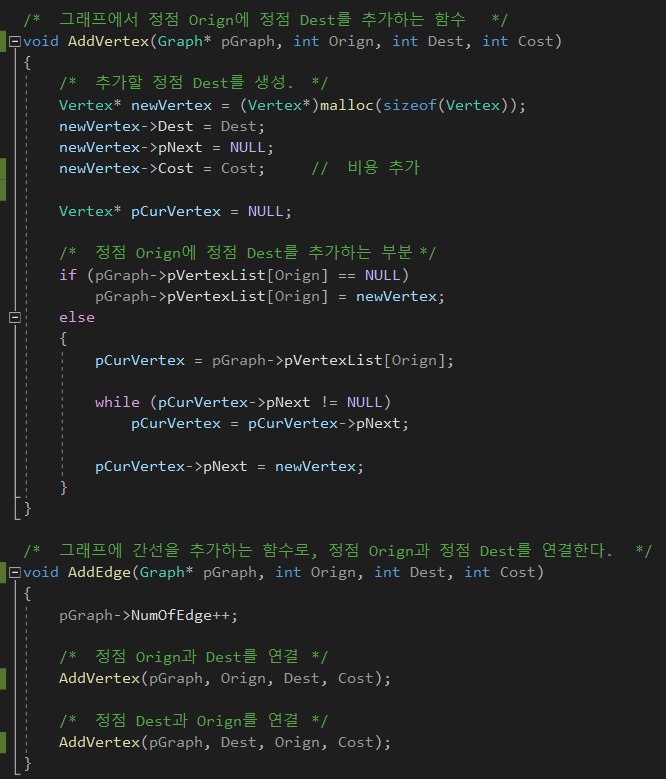Click the 'int Cost' parameter of AddVertex
666x779 pixels.
(x=518, y=41)
